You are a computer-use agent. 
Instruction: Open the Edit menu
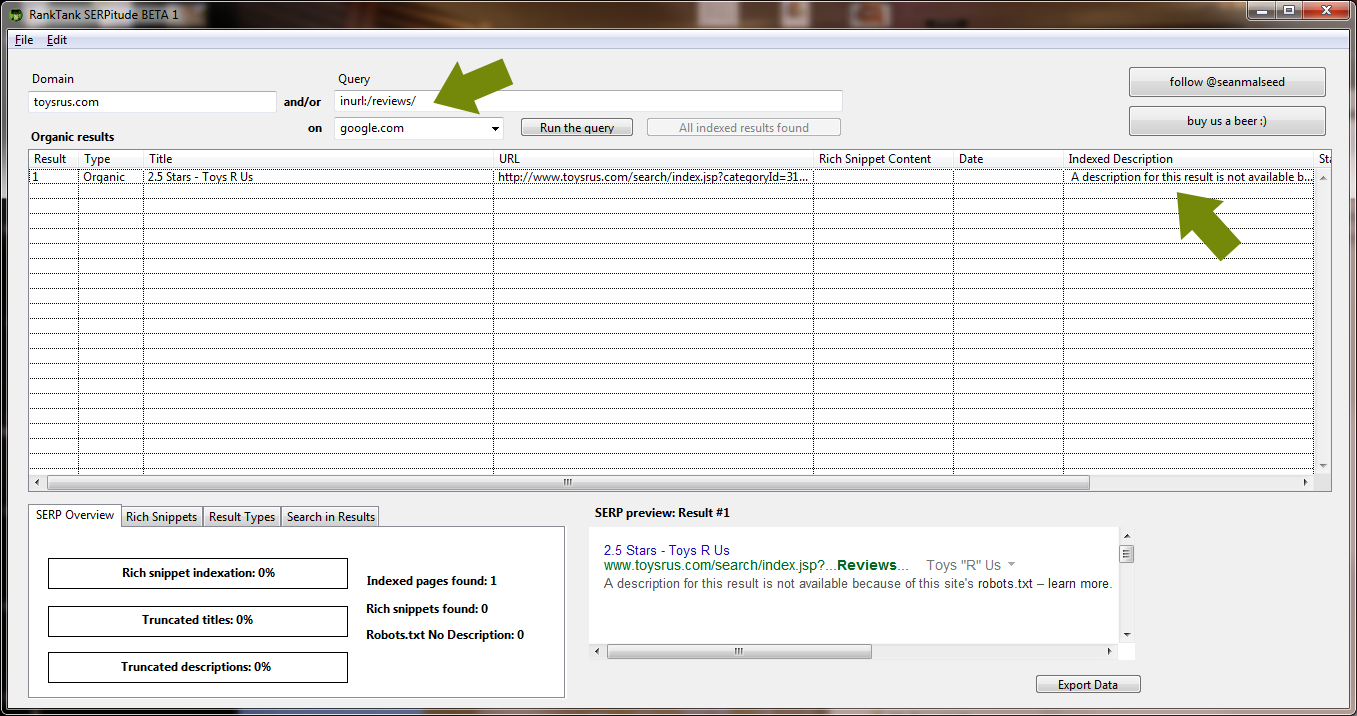tap(57, 40)
